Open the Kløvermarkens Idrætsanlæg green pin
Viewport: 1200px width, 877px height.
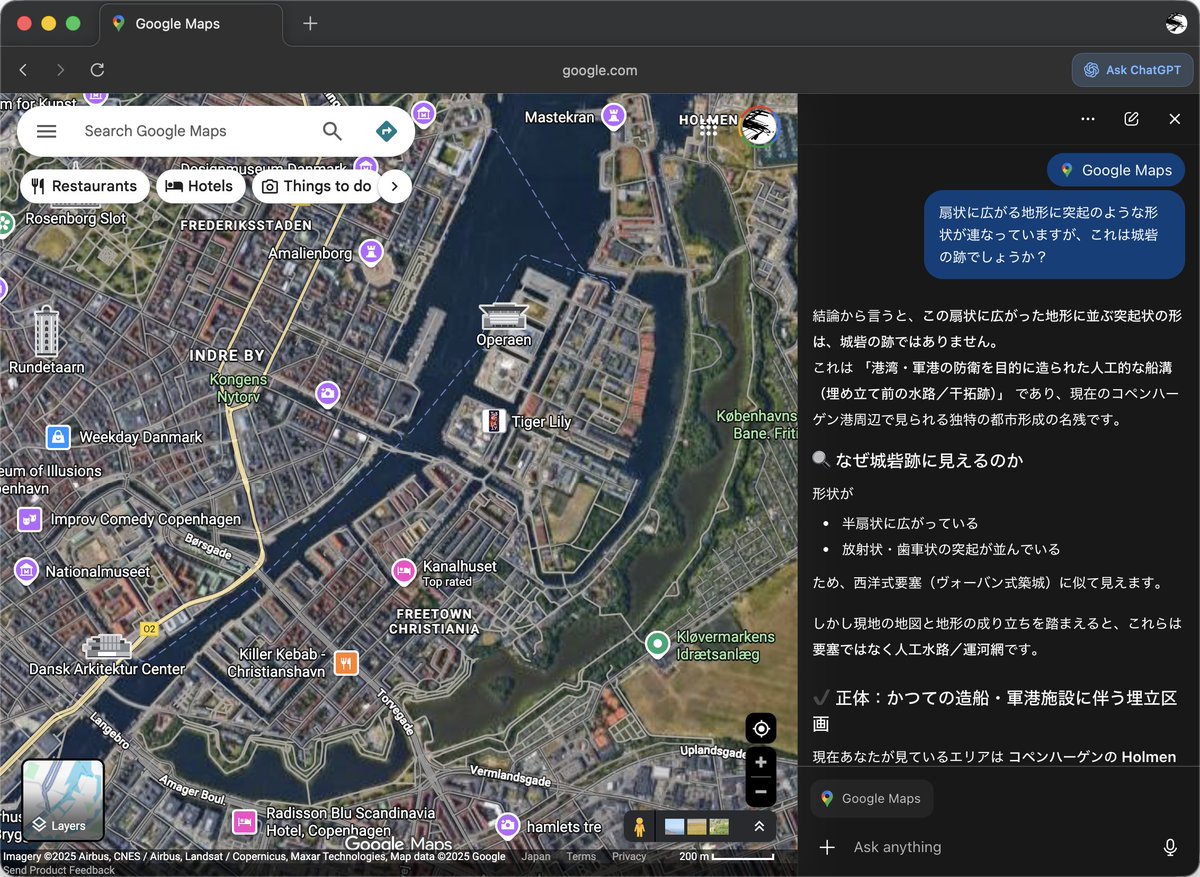pos(657,643)
